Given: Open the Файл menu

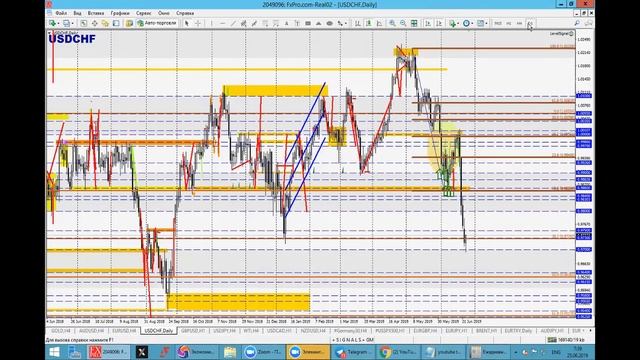Looking at the screenshot, I should tap(61, 13).
